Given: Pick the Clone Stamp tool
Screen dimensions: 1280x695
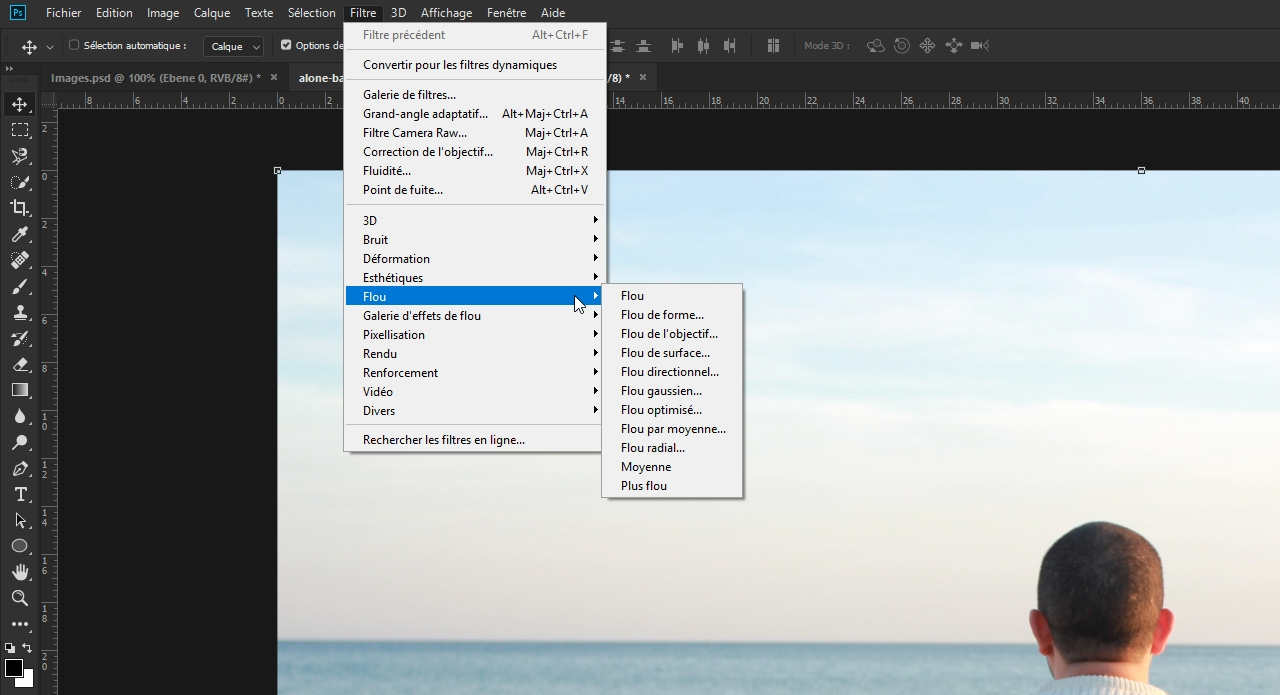Looking at the screenshot, I should (19, 312).
